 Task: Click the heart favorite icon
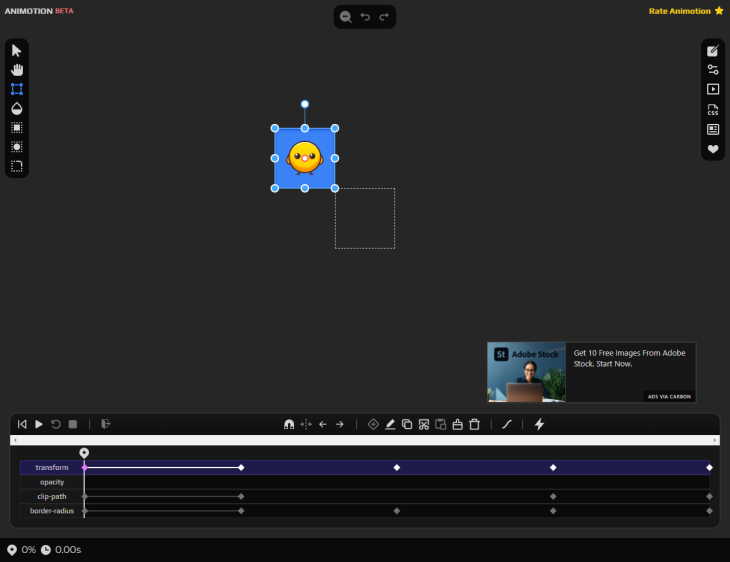coord(713,149)
